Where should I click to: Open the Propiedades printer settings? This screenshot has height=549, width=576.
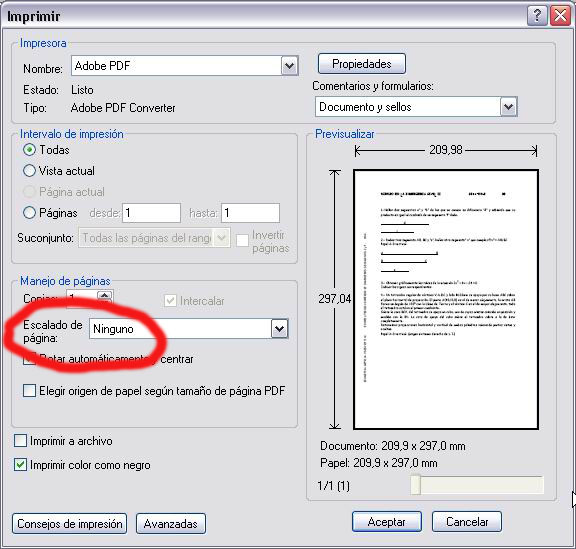[x=361, y=64]
